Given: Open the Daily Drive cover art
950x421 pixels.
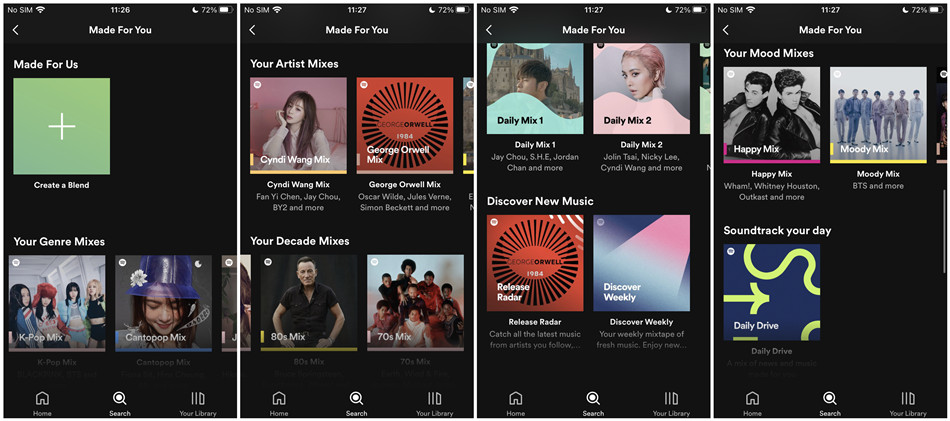Looking at the screenshot, I should 772,293.
